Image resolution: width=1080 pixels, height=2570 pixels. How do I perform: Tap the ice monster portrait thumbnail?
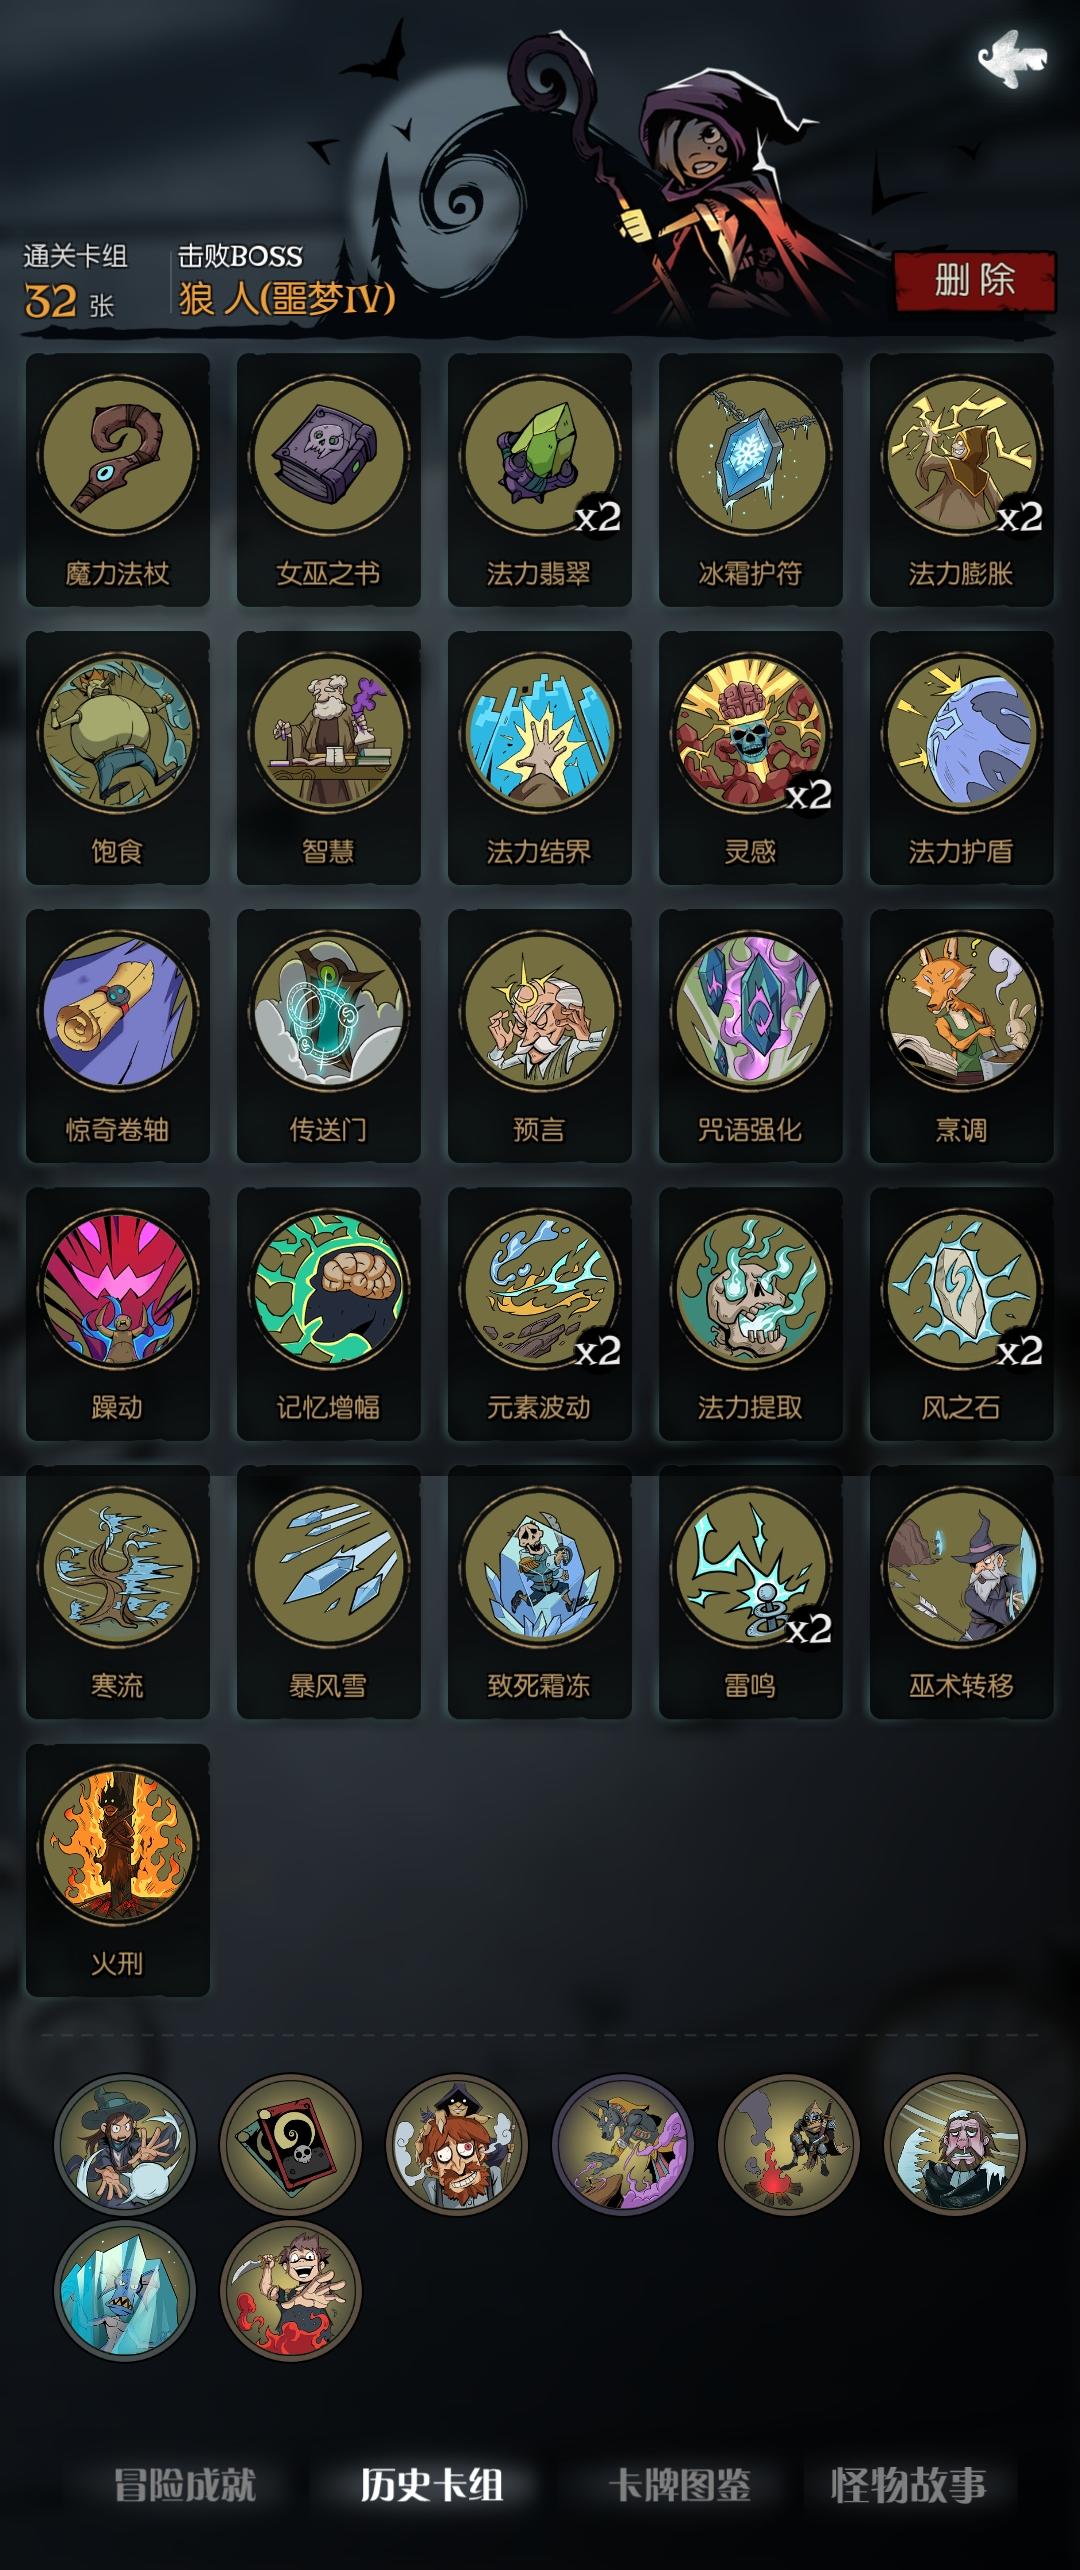click(x=125, y=2291)
